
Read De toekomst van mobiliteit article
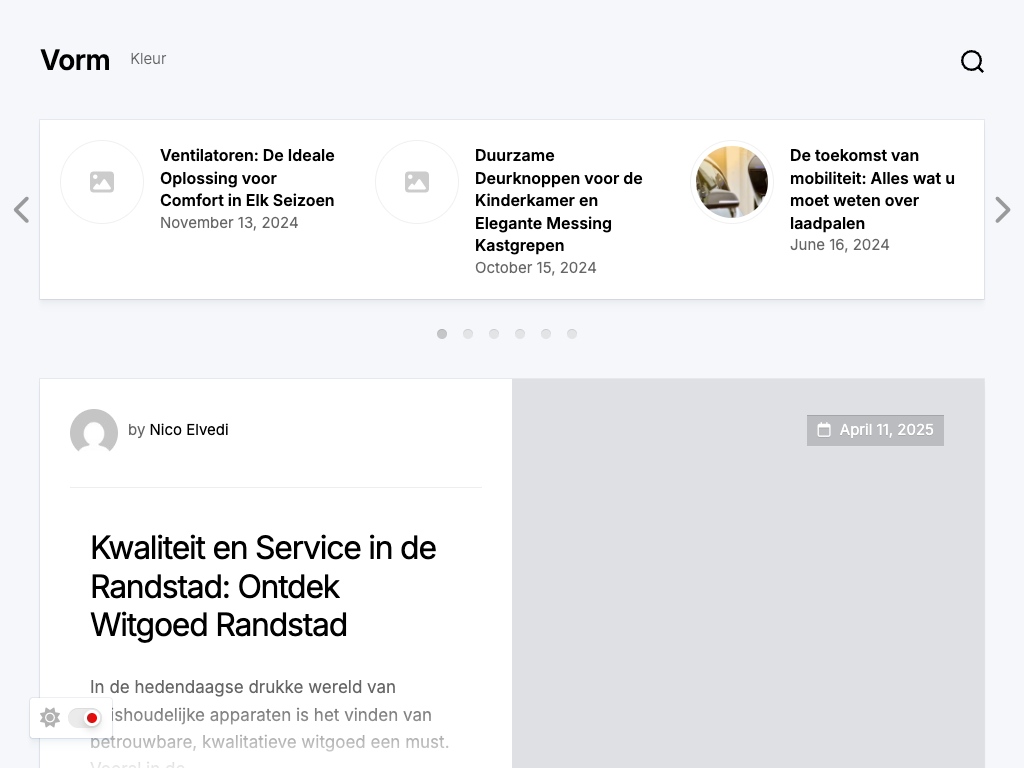tap(872, 189)
